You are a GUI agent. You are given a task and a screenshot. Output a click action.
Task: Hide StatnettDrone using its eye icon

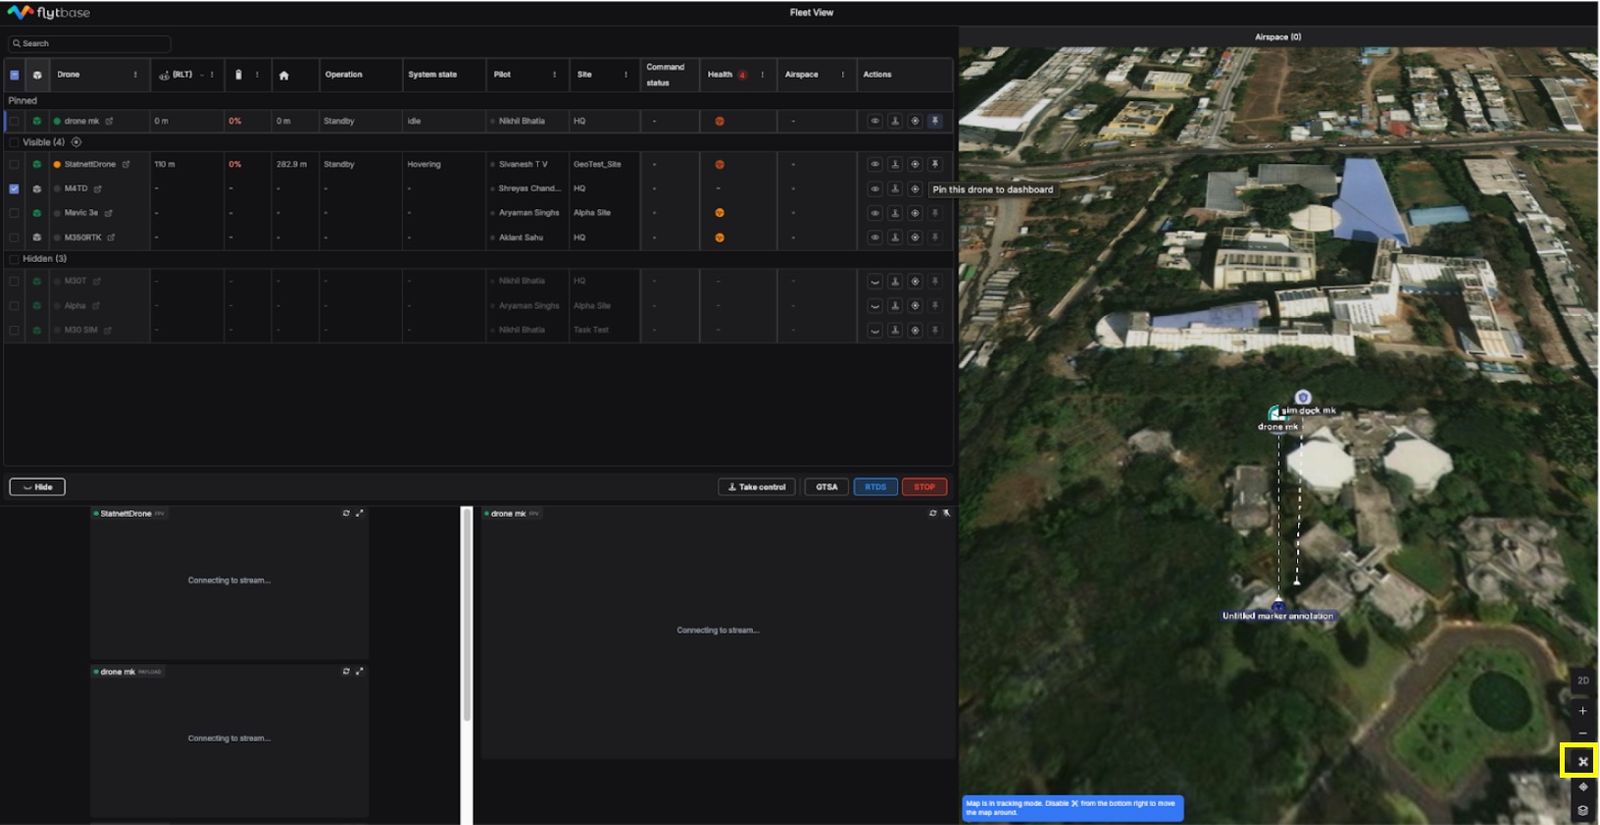point(875,164)
